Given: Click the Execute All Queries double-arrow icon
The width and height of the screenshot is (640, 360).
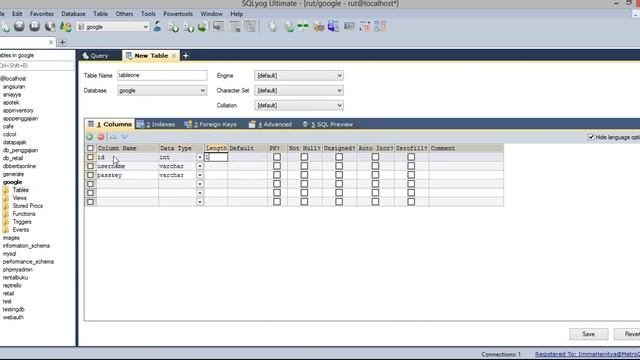Looking at the screenshot, I should pyautogui.click(x=35, y=27).
